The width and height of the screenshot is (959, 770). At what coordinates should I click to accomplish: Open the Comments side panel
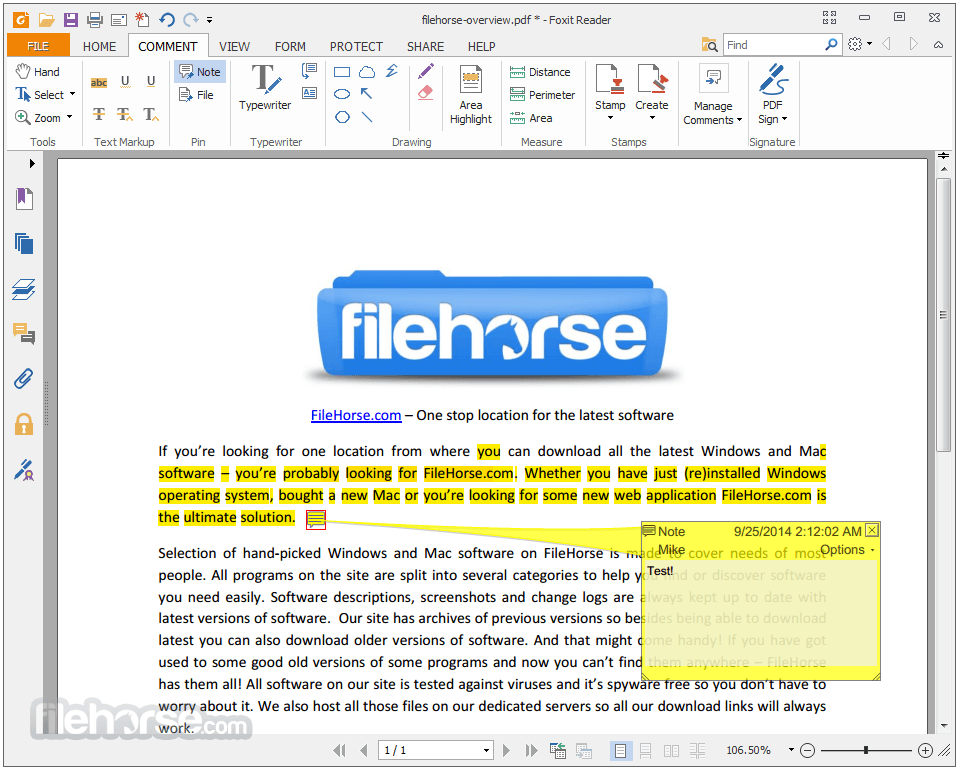click(24, 334)
